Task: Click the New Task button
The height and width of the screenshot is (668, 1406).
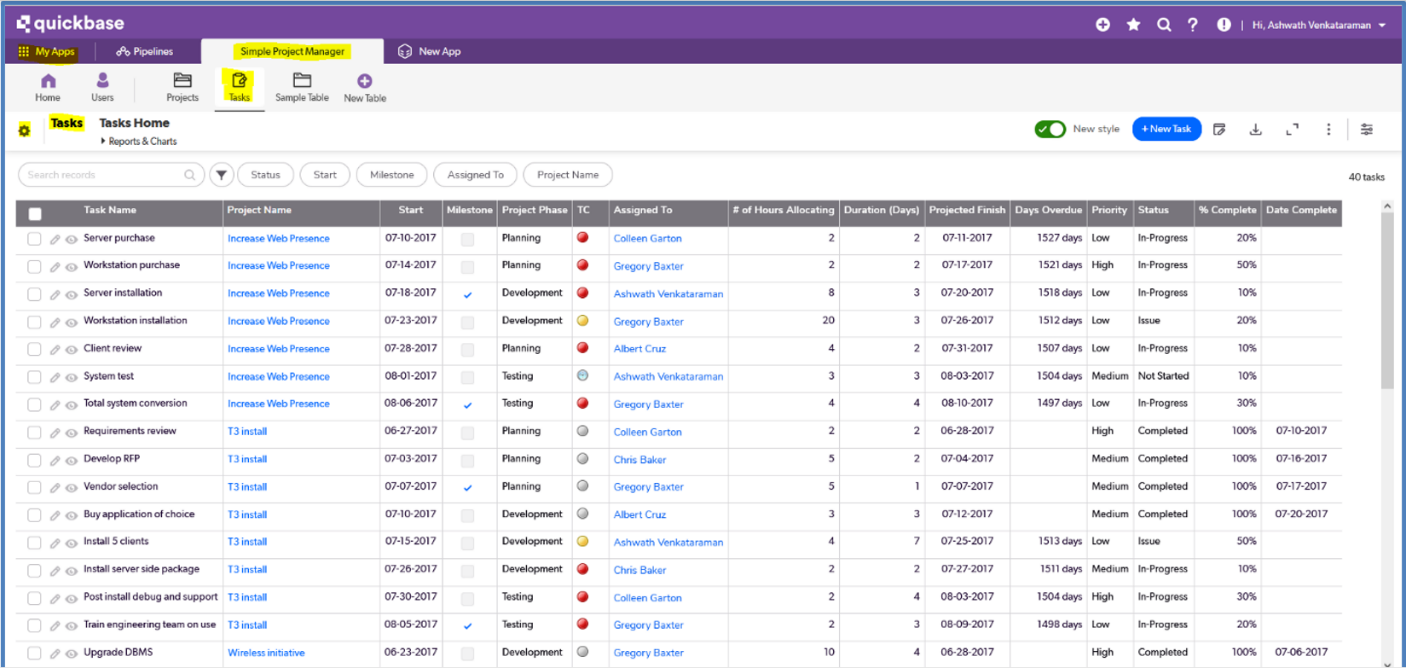Action: coord(1166,129)
